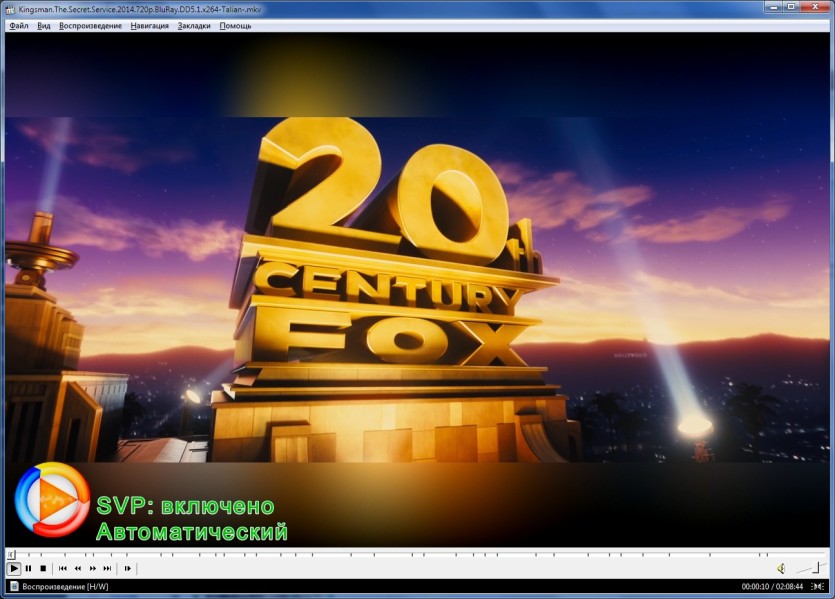Skip to previous file or chapter
835x599 pixels.
63,569
